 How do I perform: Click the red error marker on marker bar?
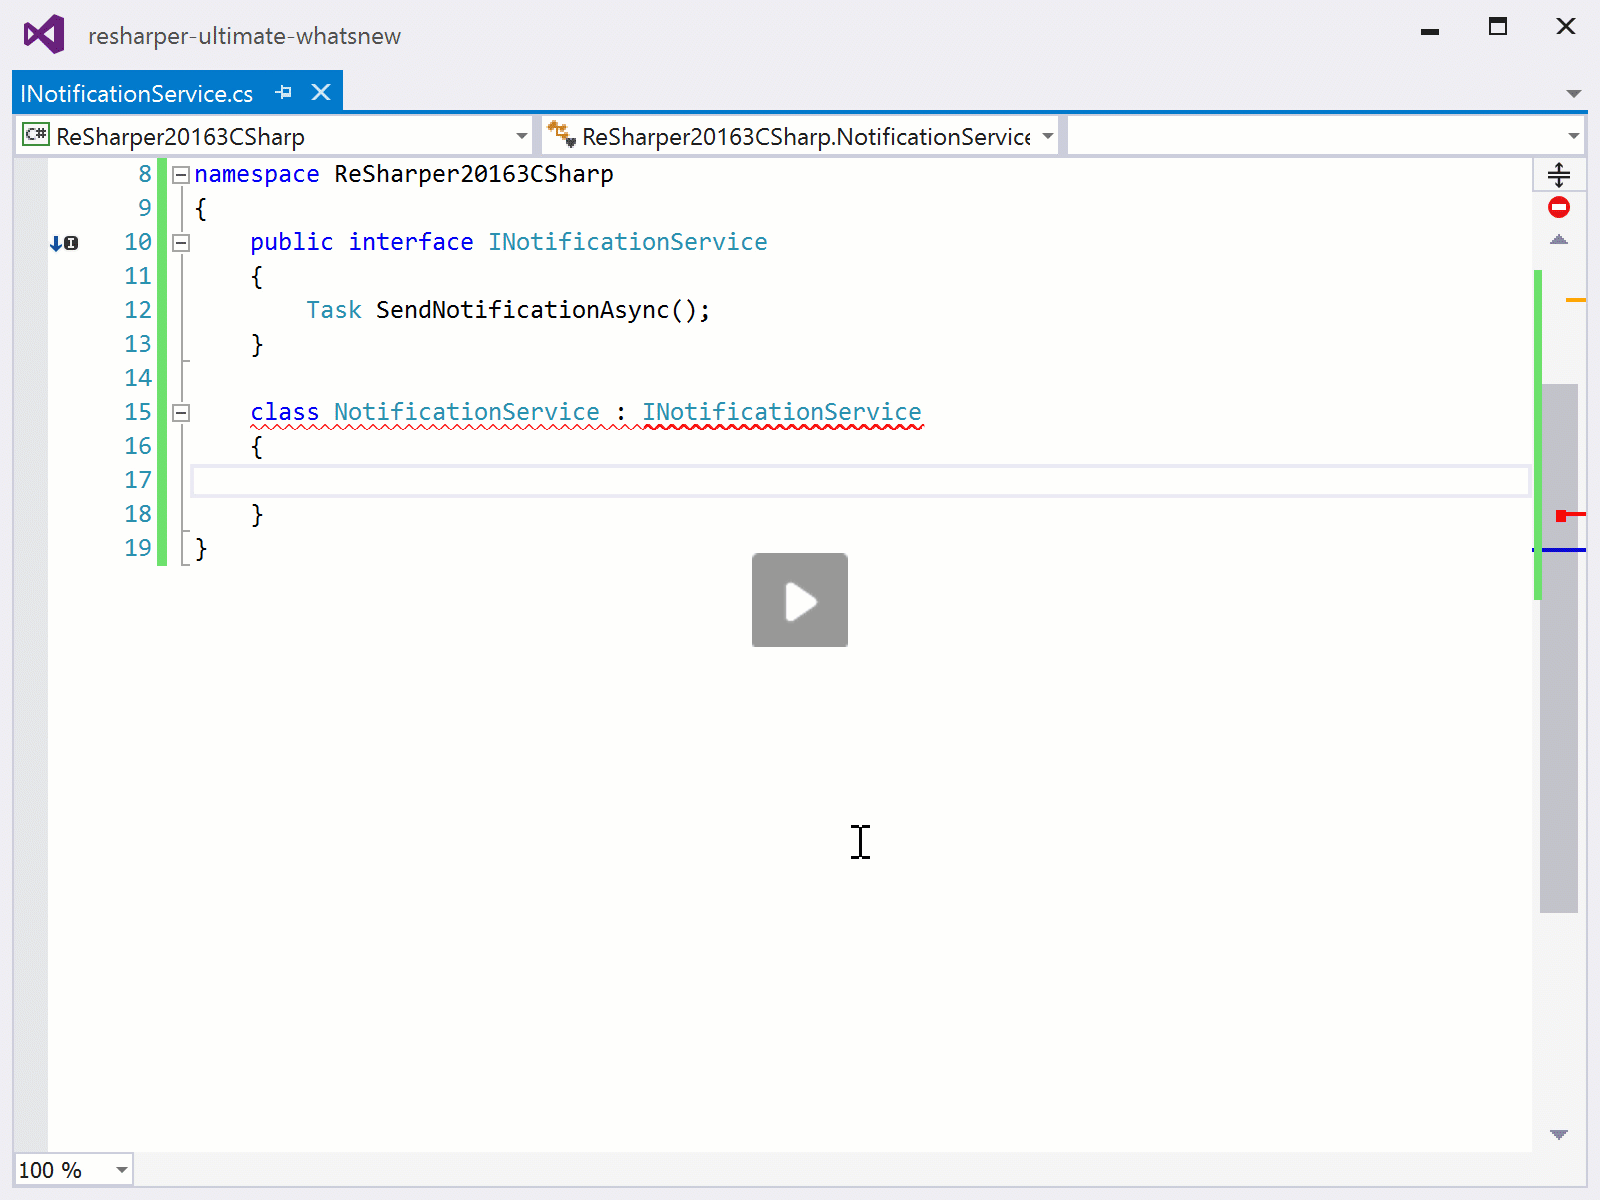tap(1570, 515)
